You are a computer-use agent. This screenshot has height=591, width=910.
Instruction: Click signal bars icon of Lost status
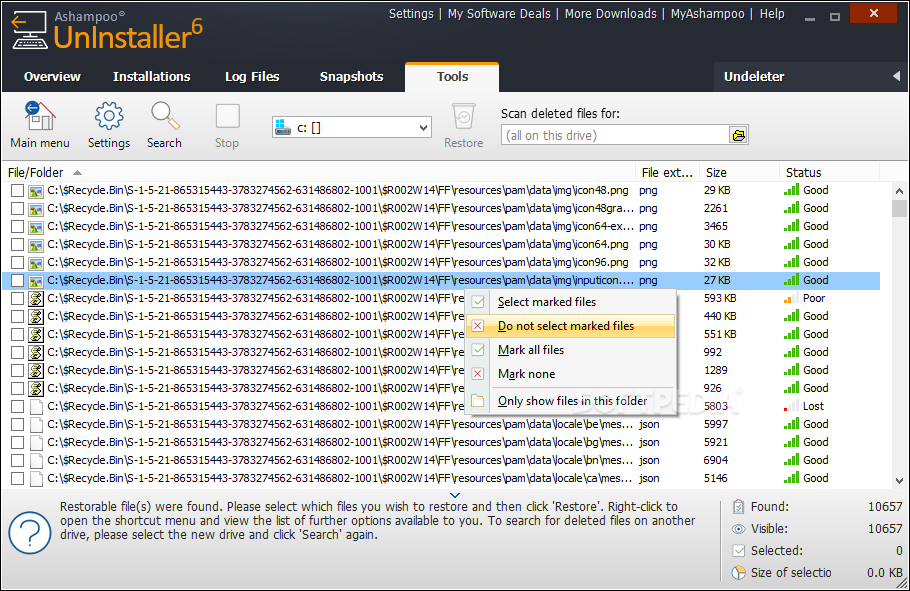(790, 406)
